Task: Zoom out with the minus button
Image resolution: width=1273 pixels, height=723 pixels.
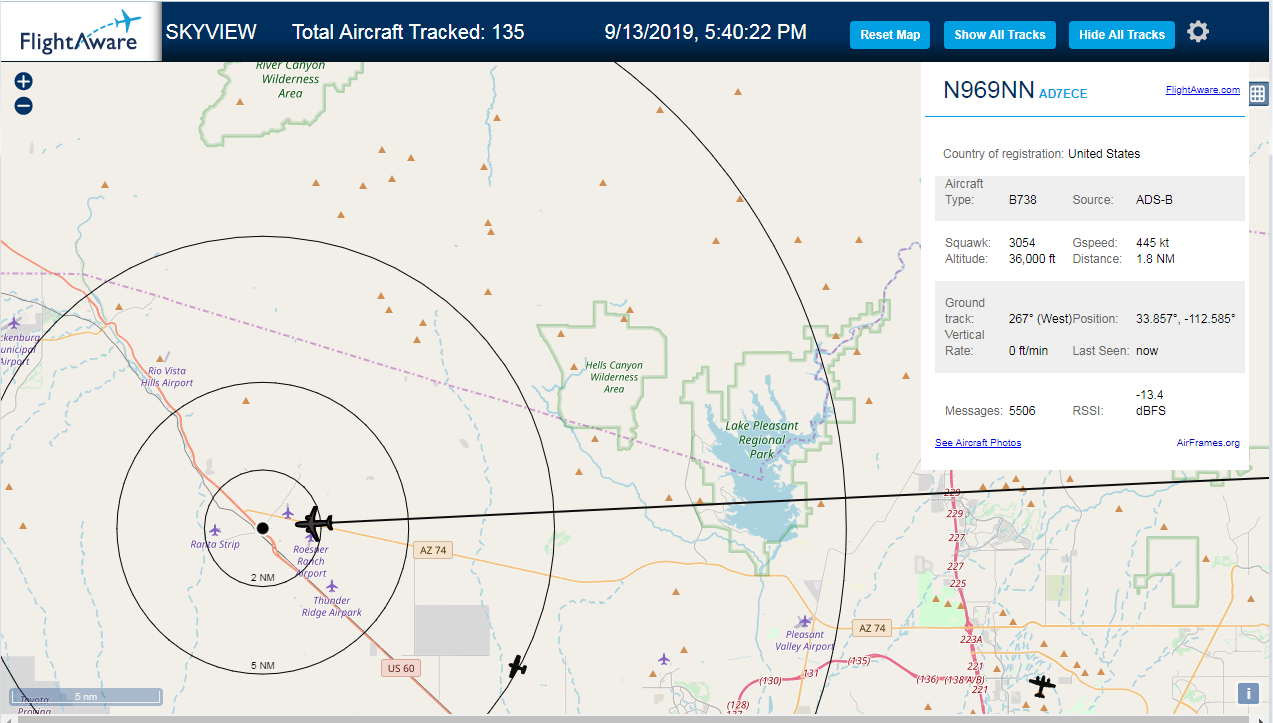Action: click(x=24, y=106)
